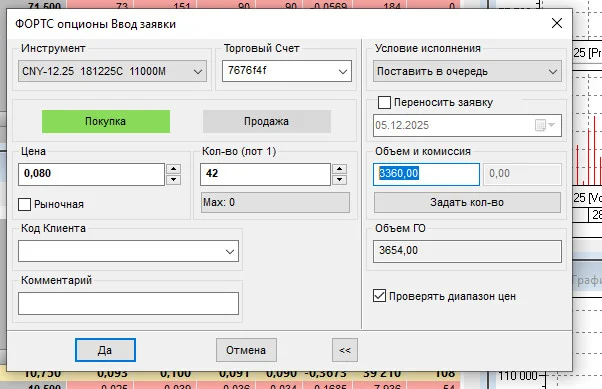Close the order entry dialog

click(557, 23)
